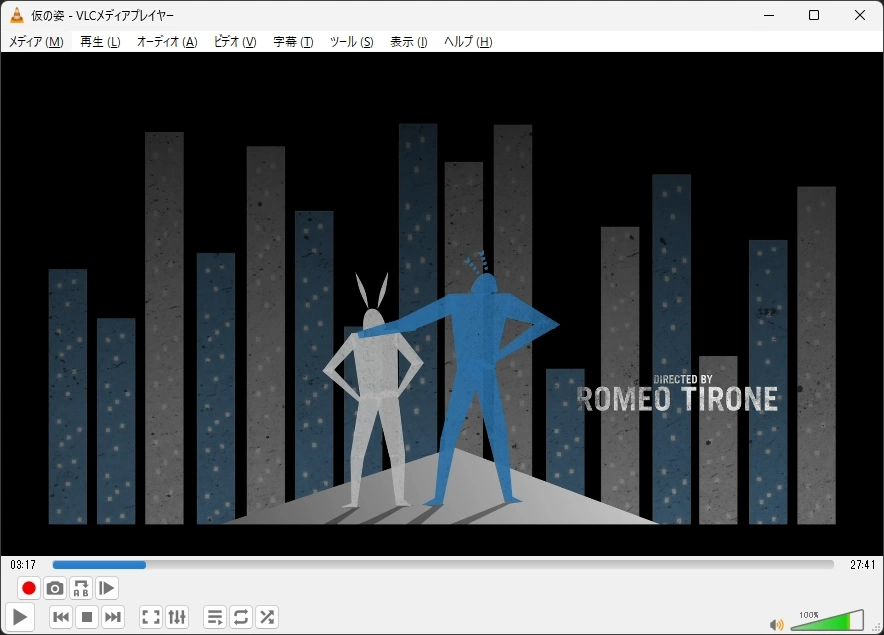
Task: Toggle the loop/repeat mode button
Action: coord(241,617)
